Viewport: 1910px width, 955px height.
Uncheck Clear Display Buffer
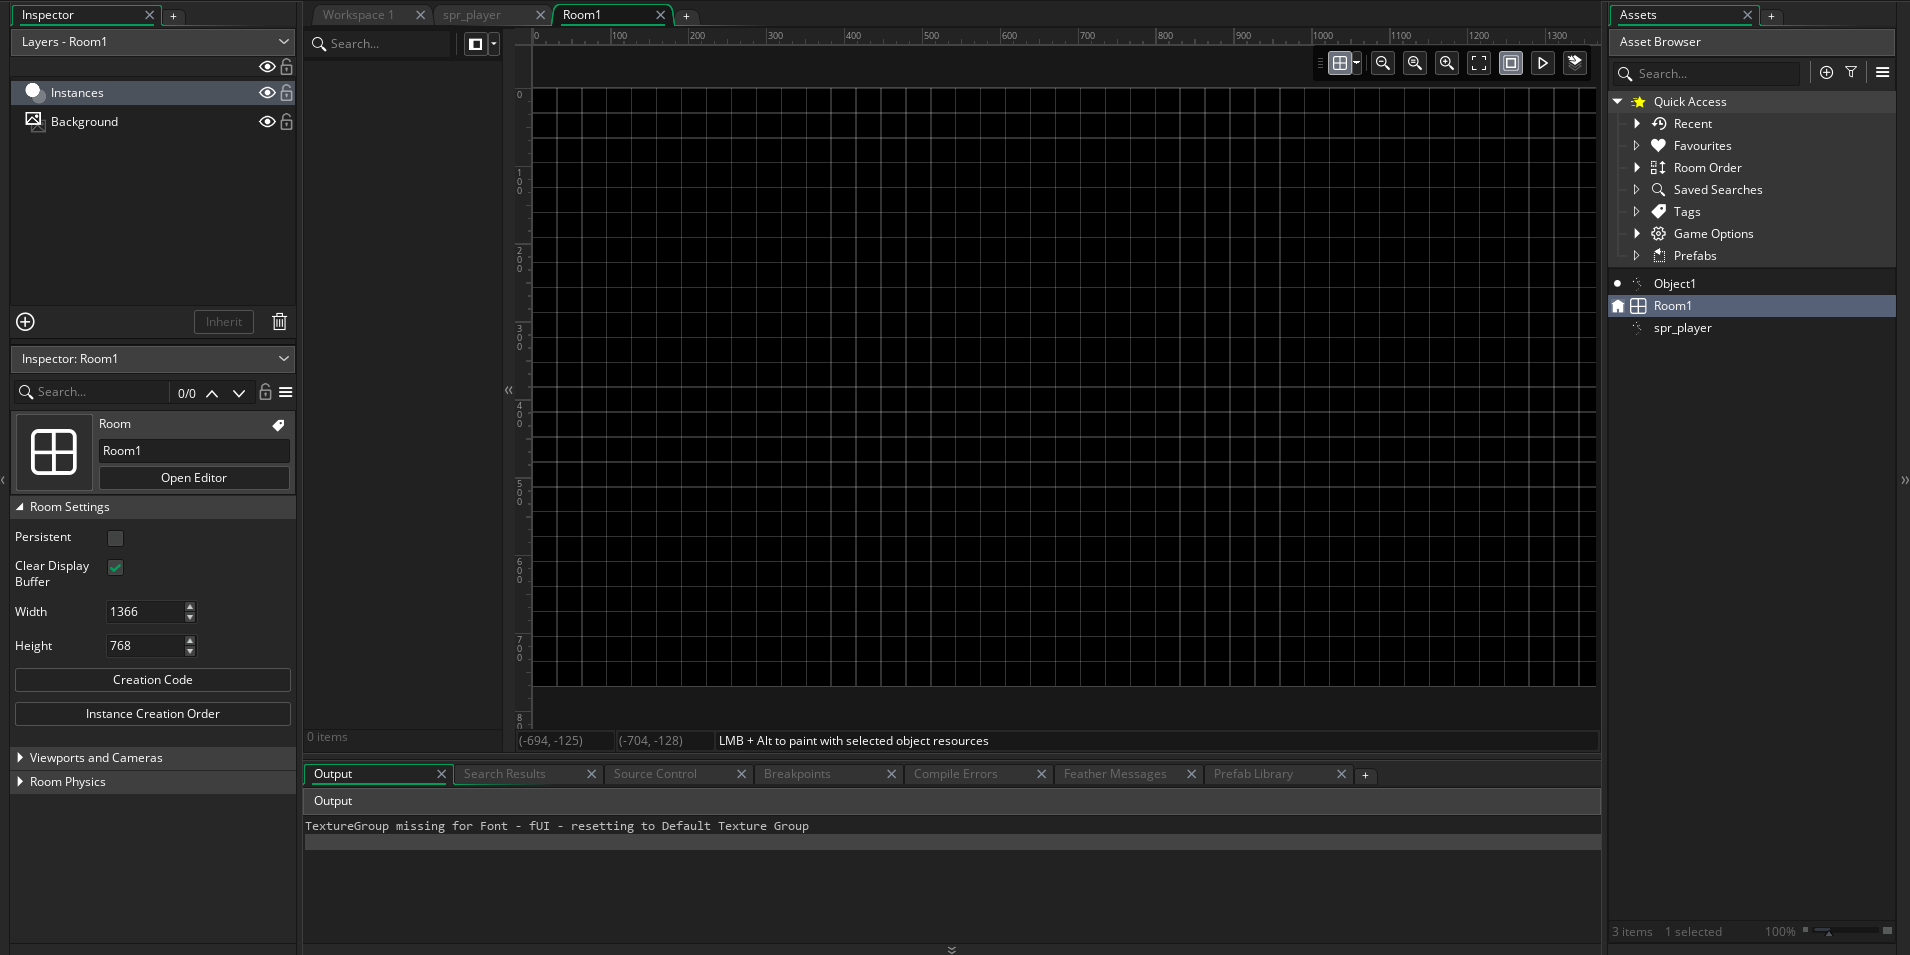coord(116,568)
